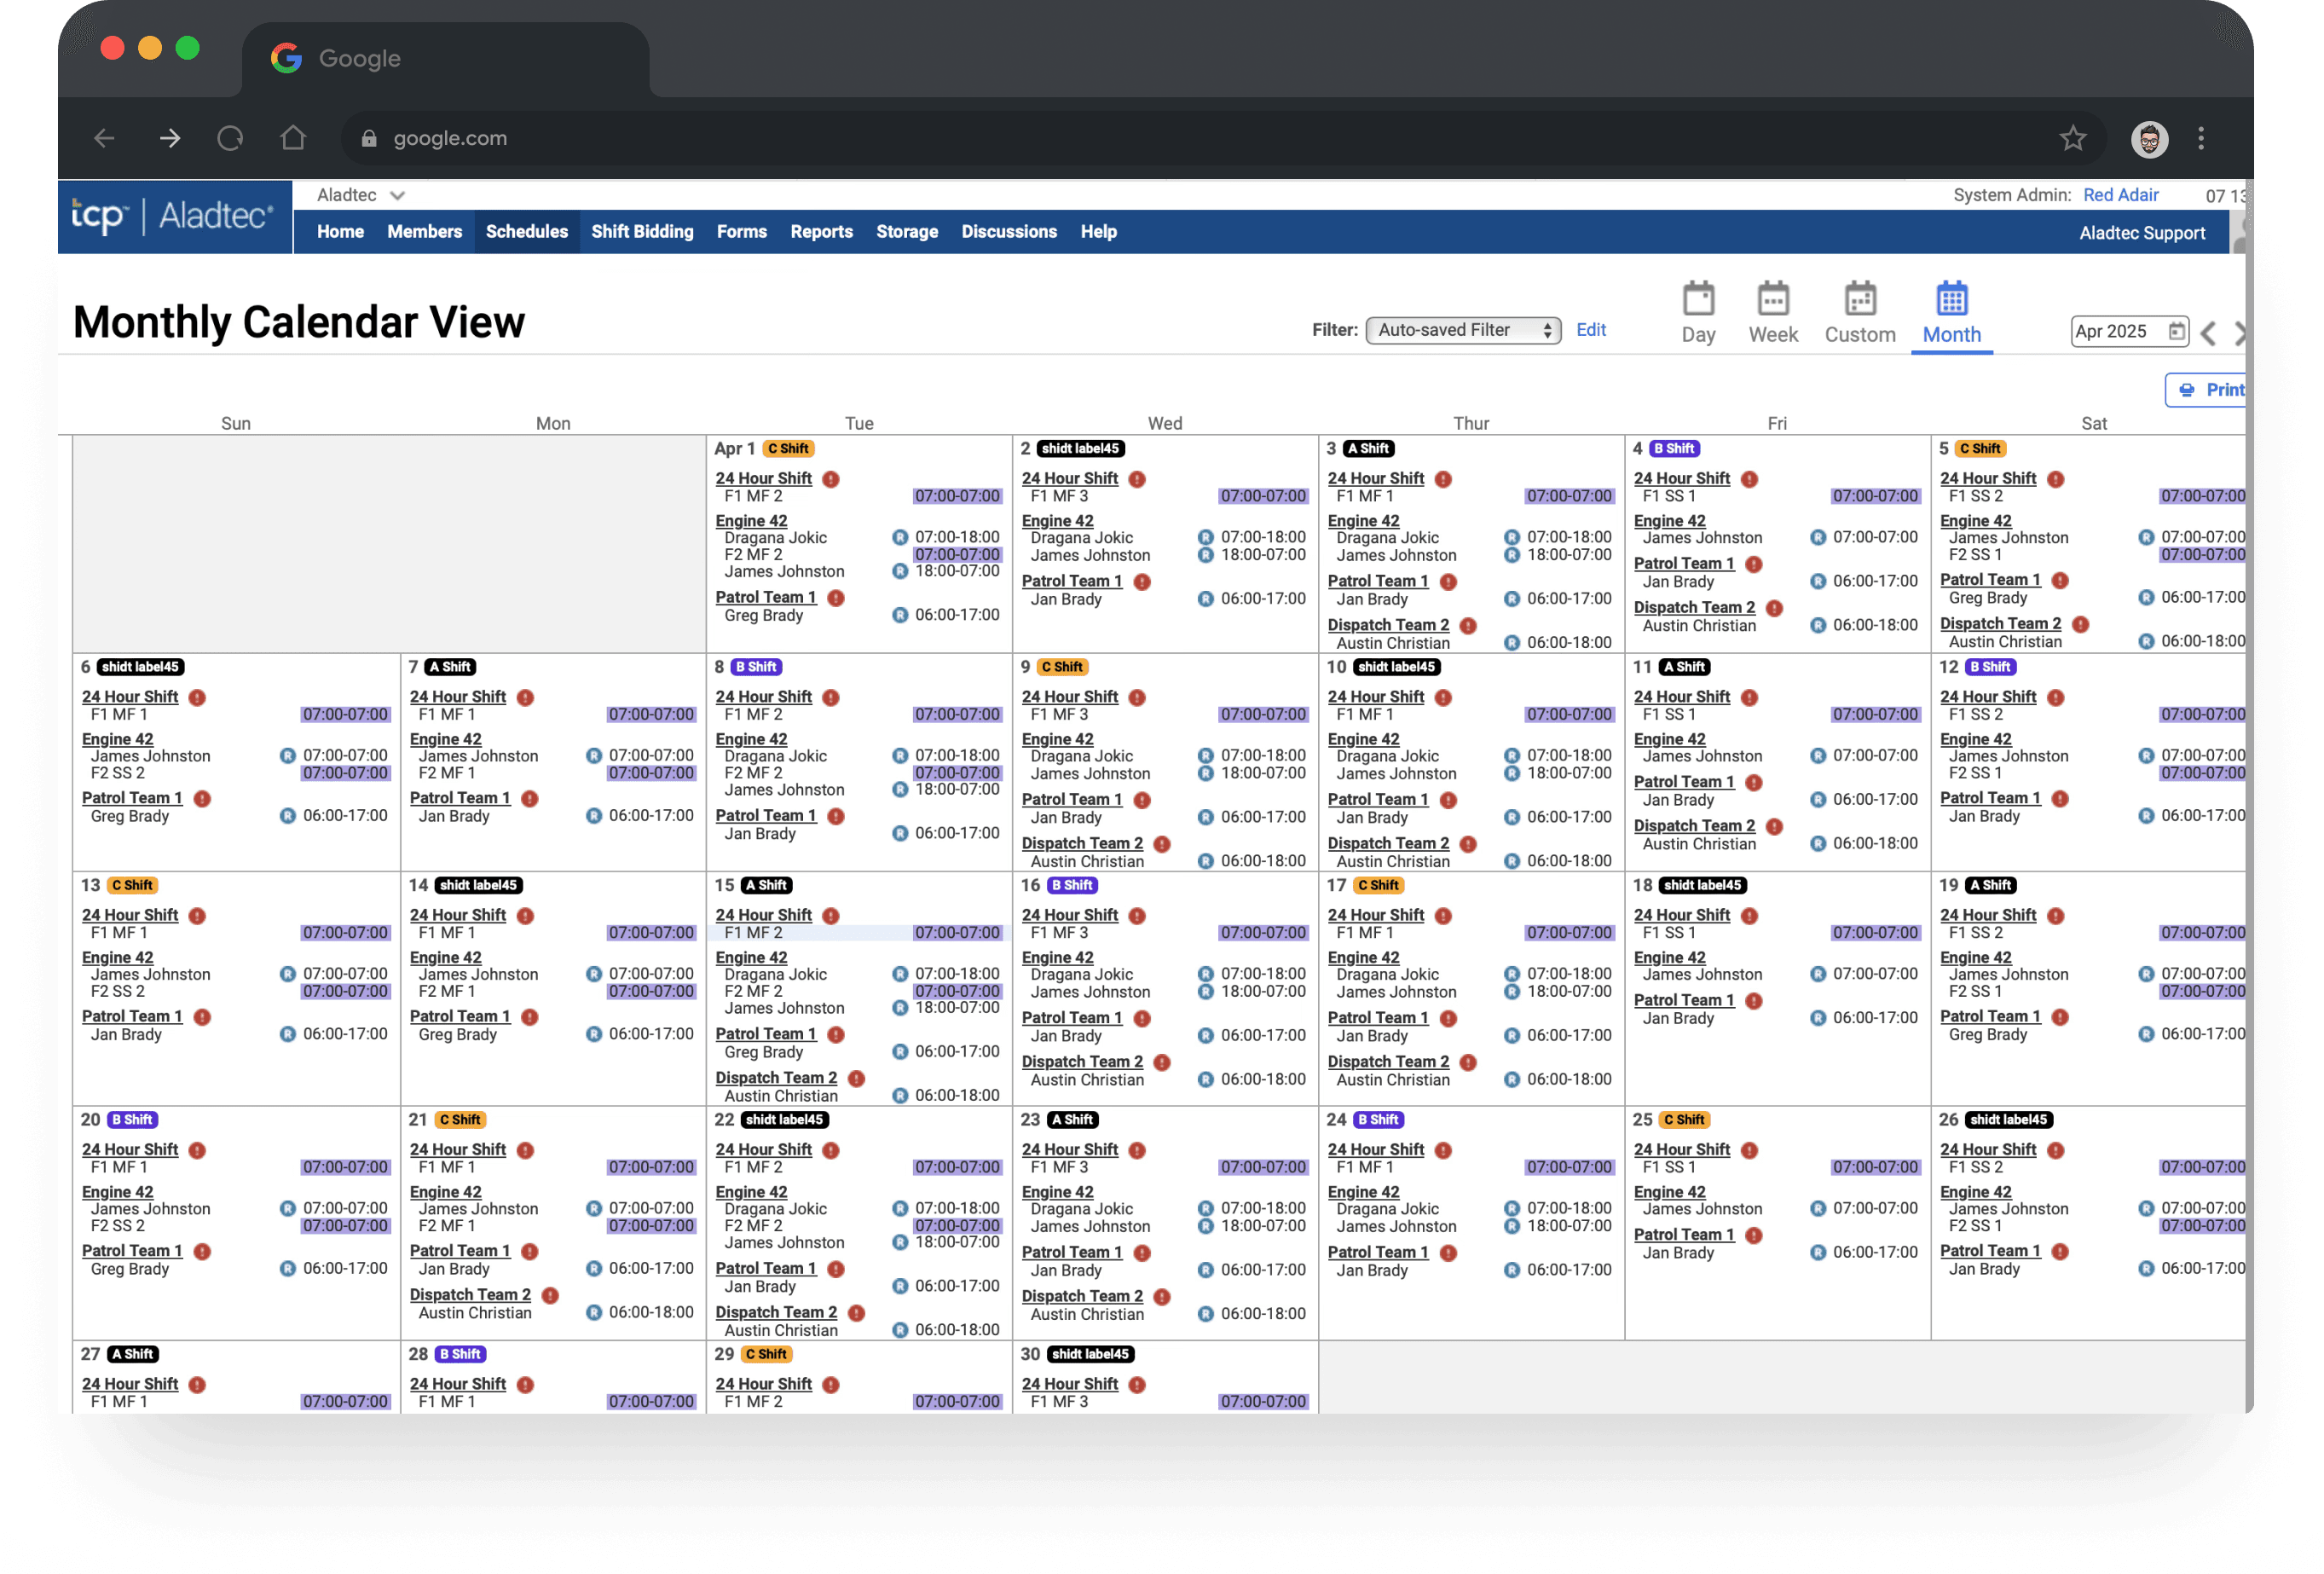
Task: Open browser three-dot menu
Action: point(2200,138)
